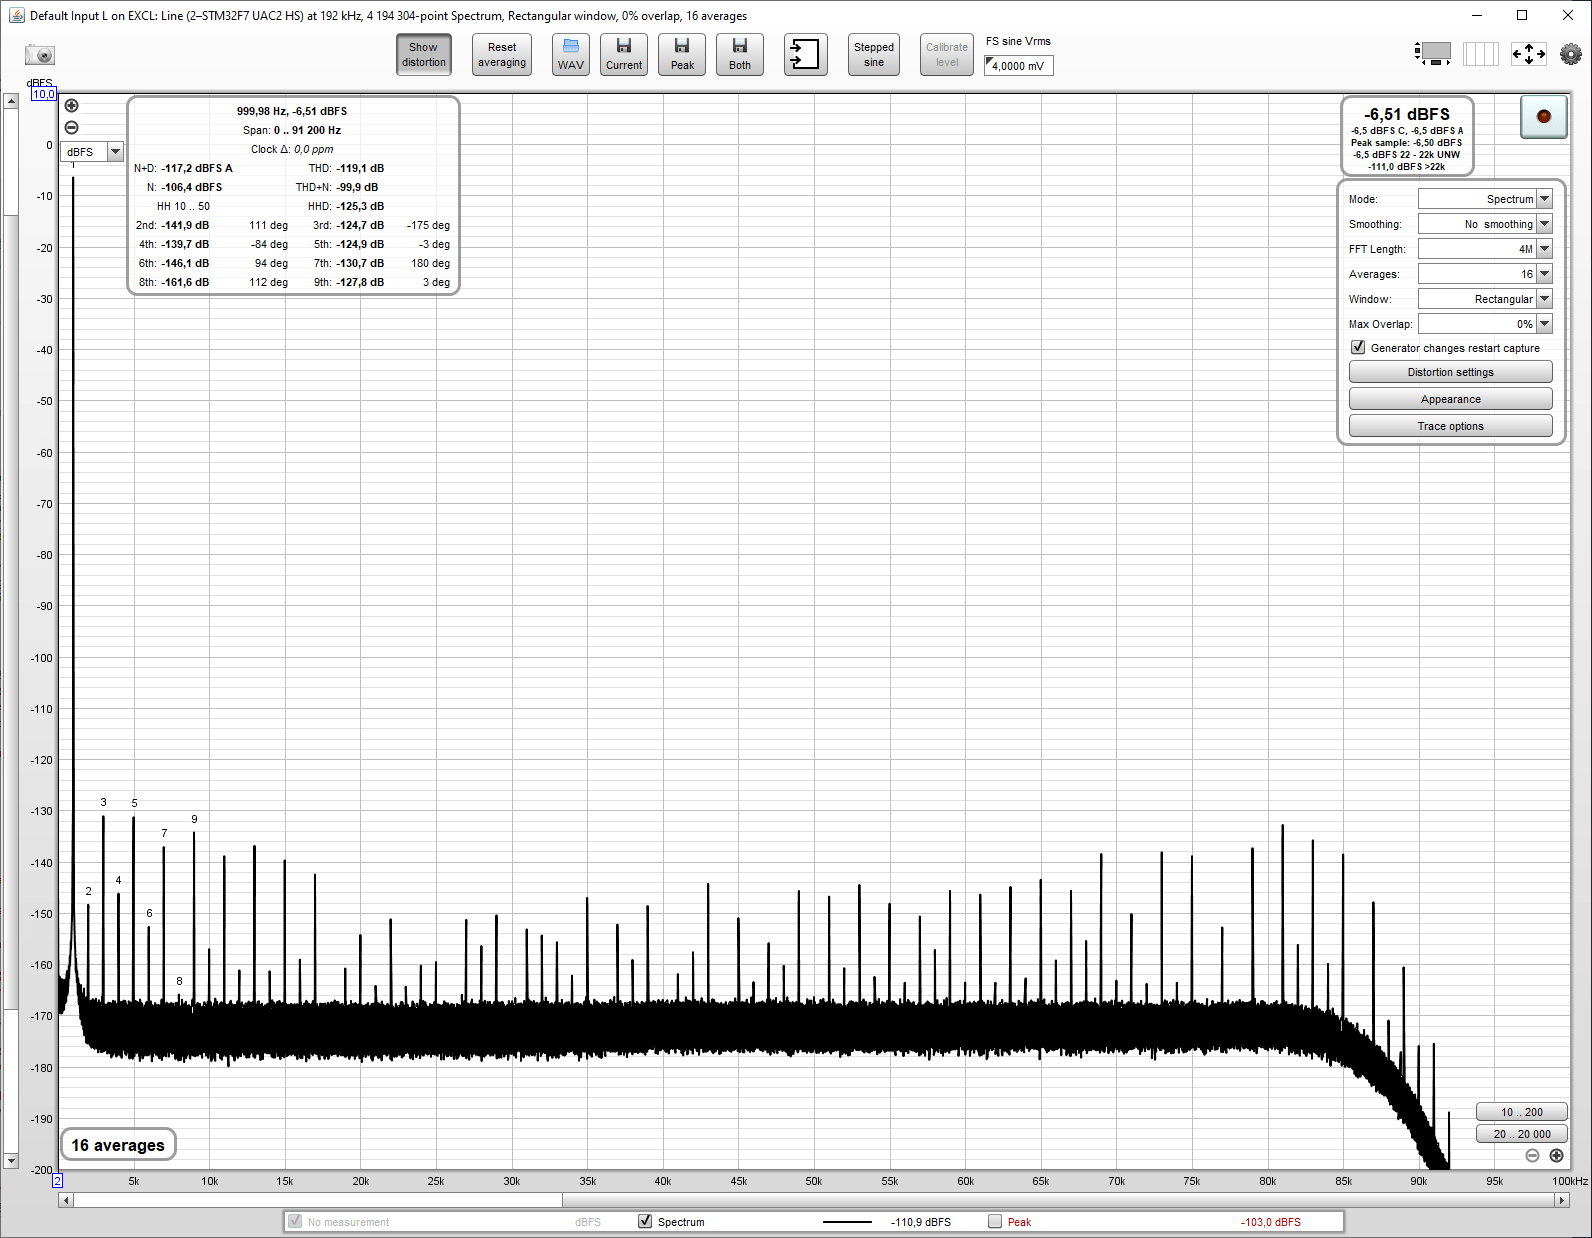Capture graph image with camera icon
Image resolution: width=1592 pixels, height=1238 pixels.
pos(40,55)
